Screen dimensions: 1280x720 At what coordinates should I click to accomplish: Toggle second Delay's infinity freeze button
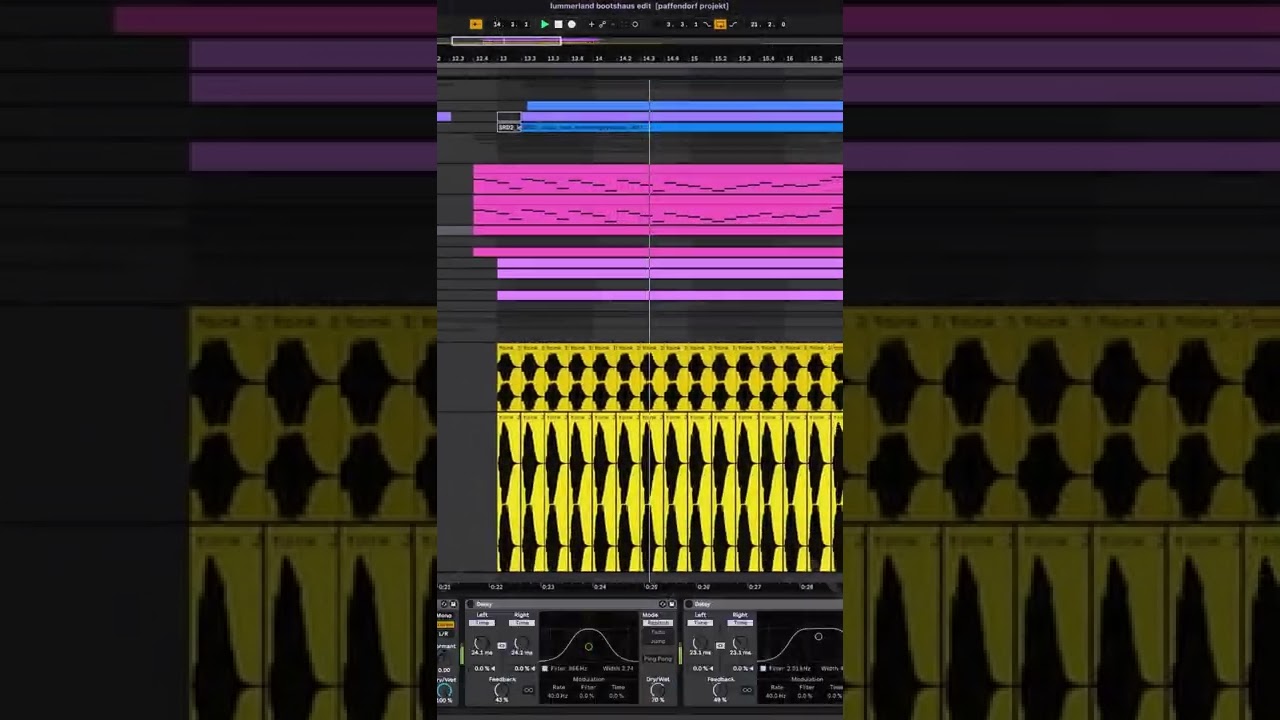tap(747, 690)
